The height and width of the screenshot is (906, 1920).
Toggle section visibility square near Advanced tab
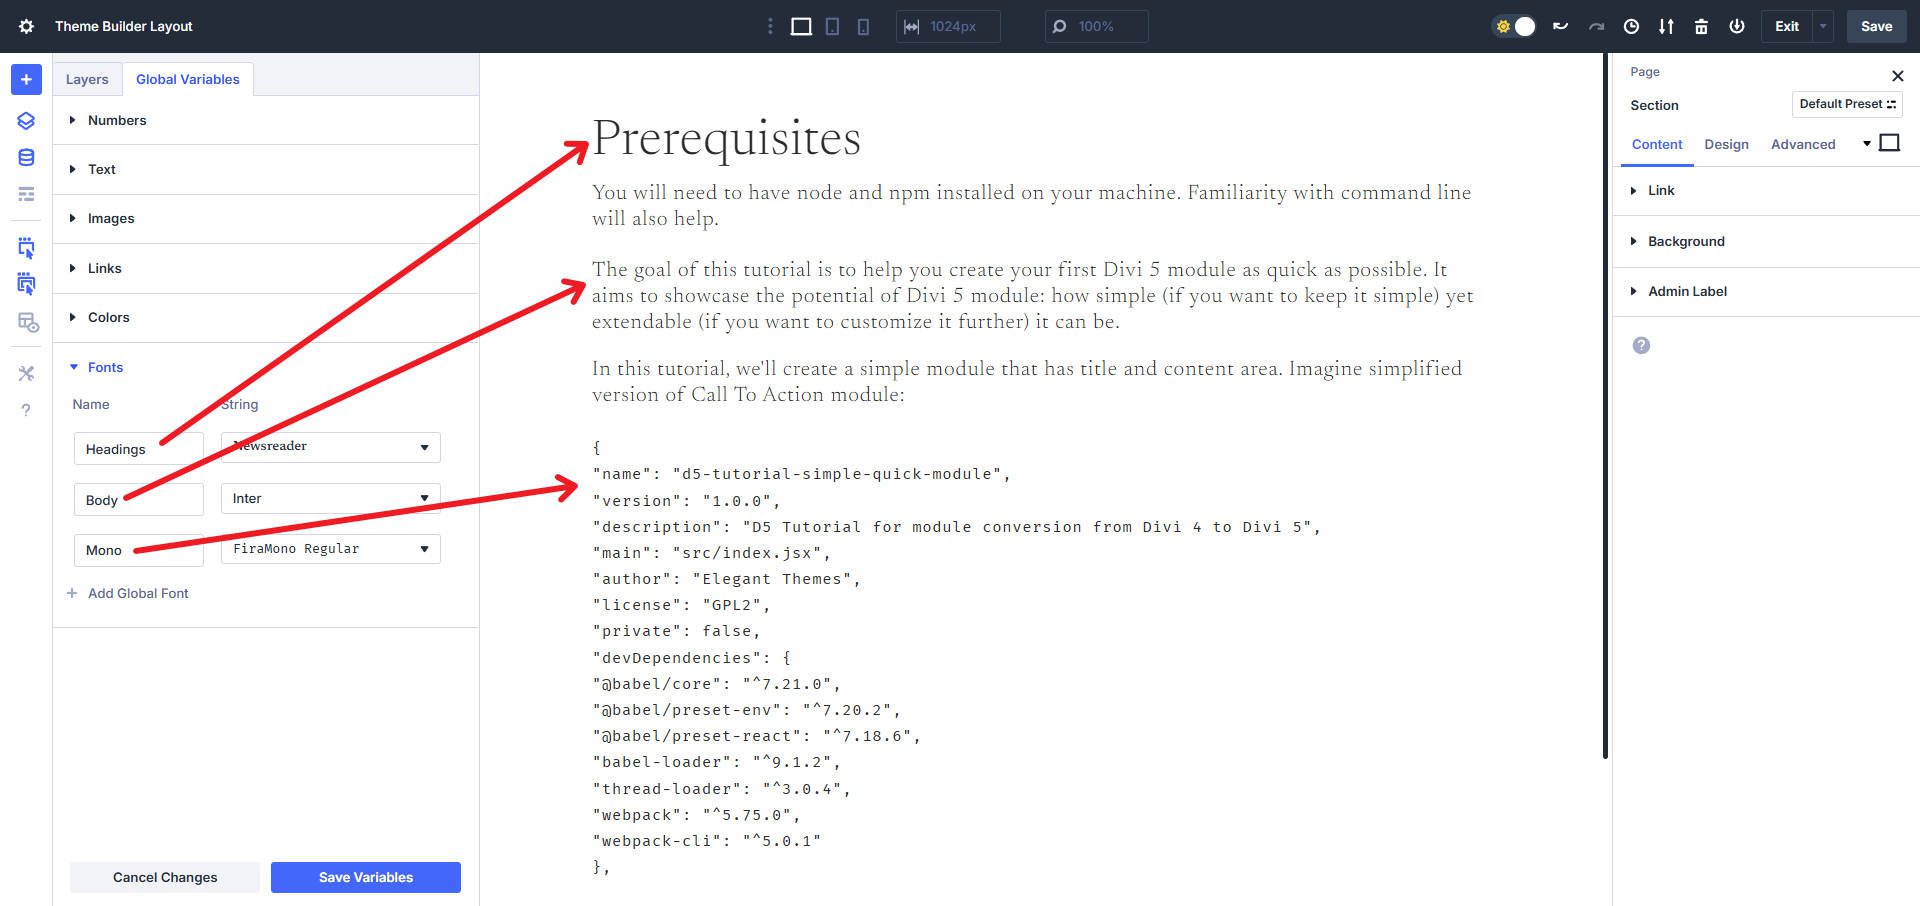coord(1890,143)
